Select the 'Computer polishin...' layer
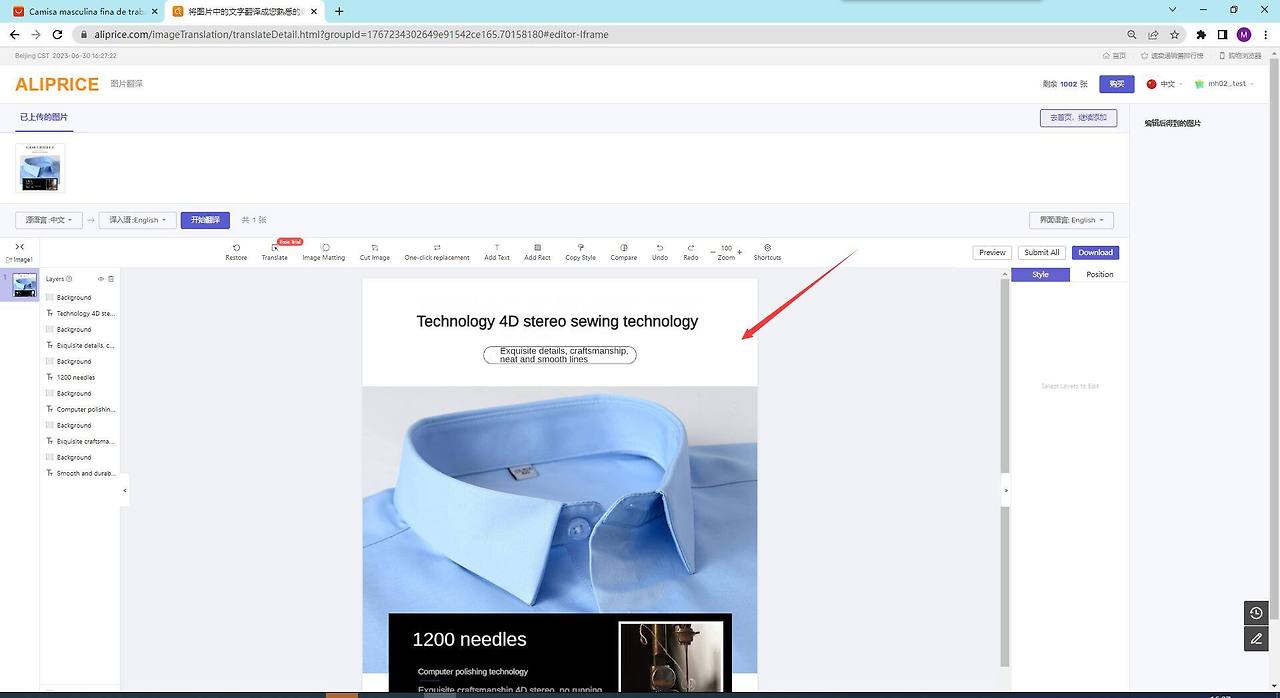The width and height of the screenshot is (1280, 698). click(x=81, y=409)
